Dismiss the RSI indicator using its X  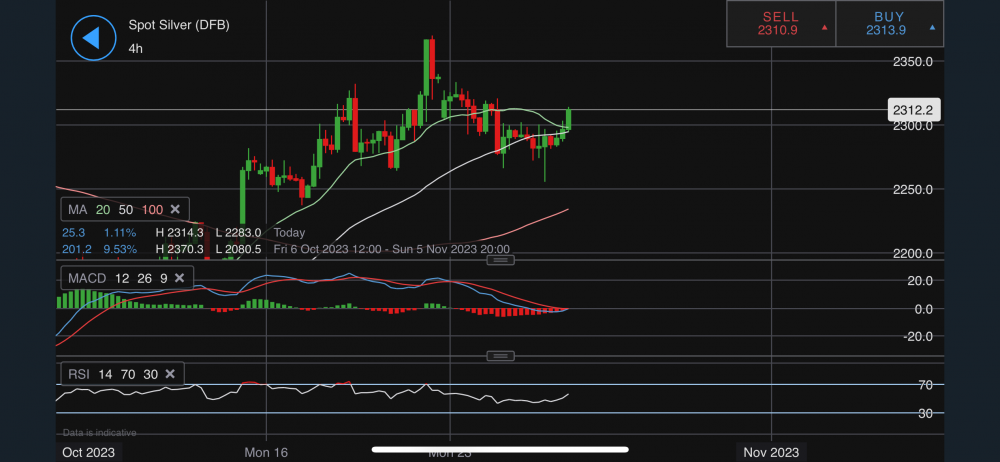click(x=171, y=374)
